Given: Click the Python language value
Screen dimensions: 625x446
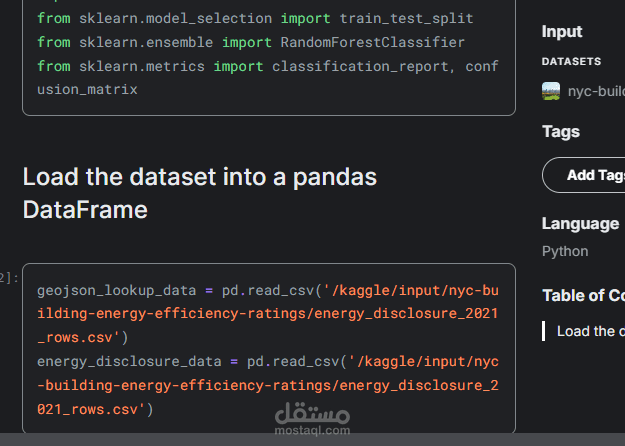Looking at the screenshot, I should pos(565,251).
